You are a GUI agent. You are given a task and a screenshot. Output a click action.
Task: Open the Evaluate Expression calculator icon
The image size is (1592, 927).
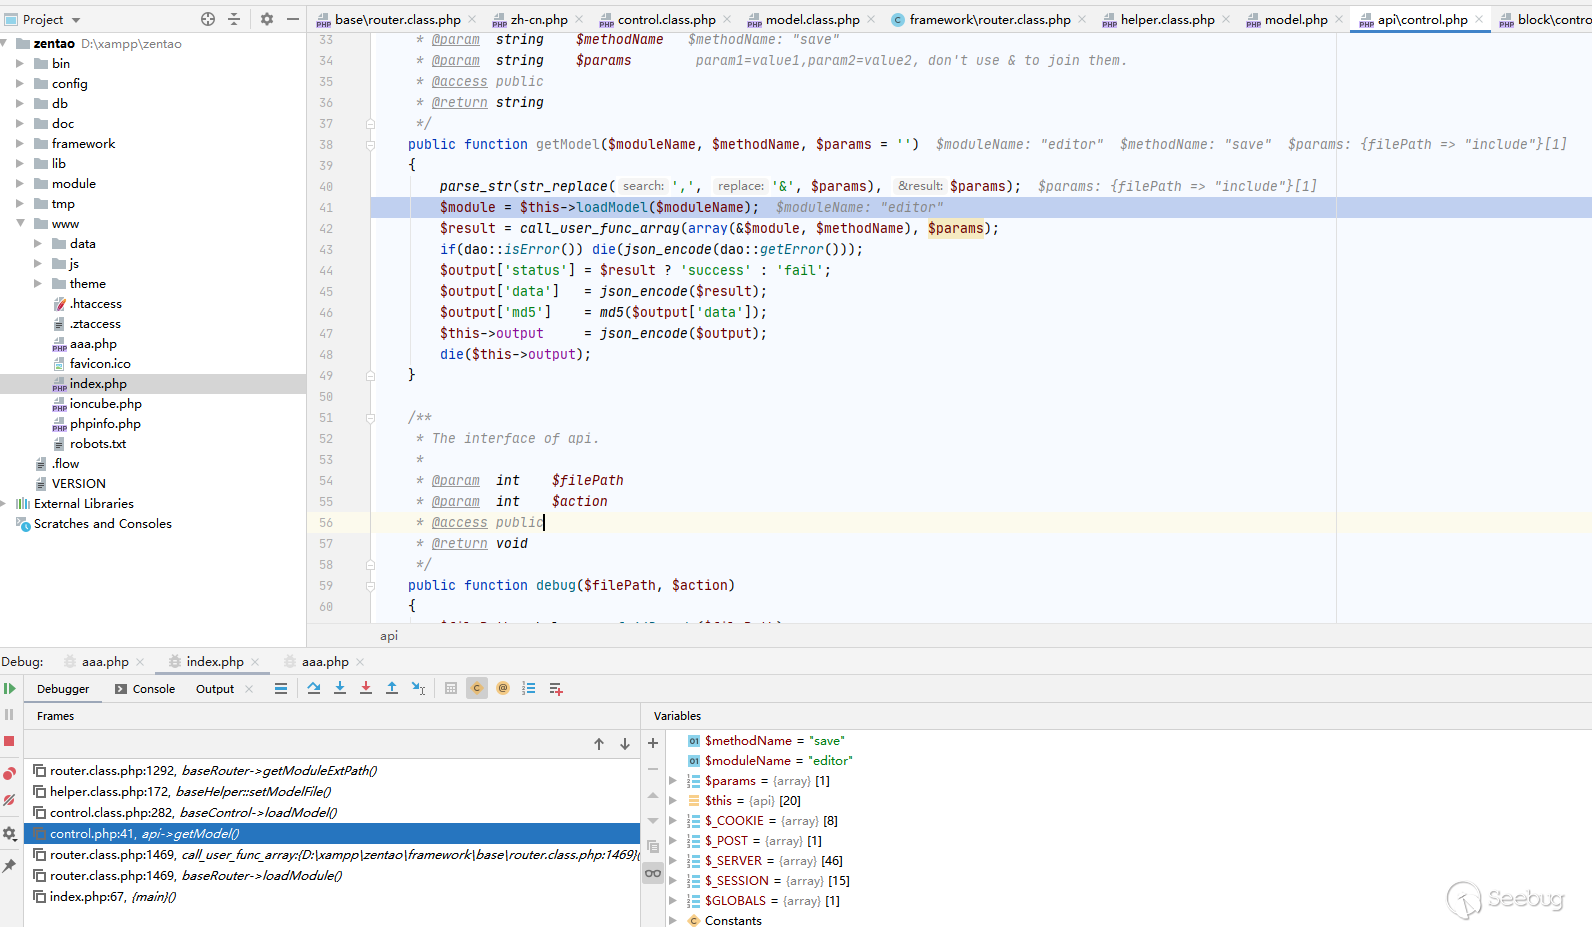tap(451, 688)
